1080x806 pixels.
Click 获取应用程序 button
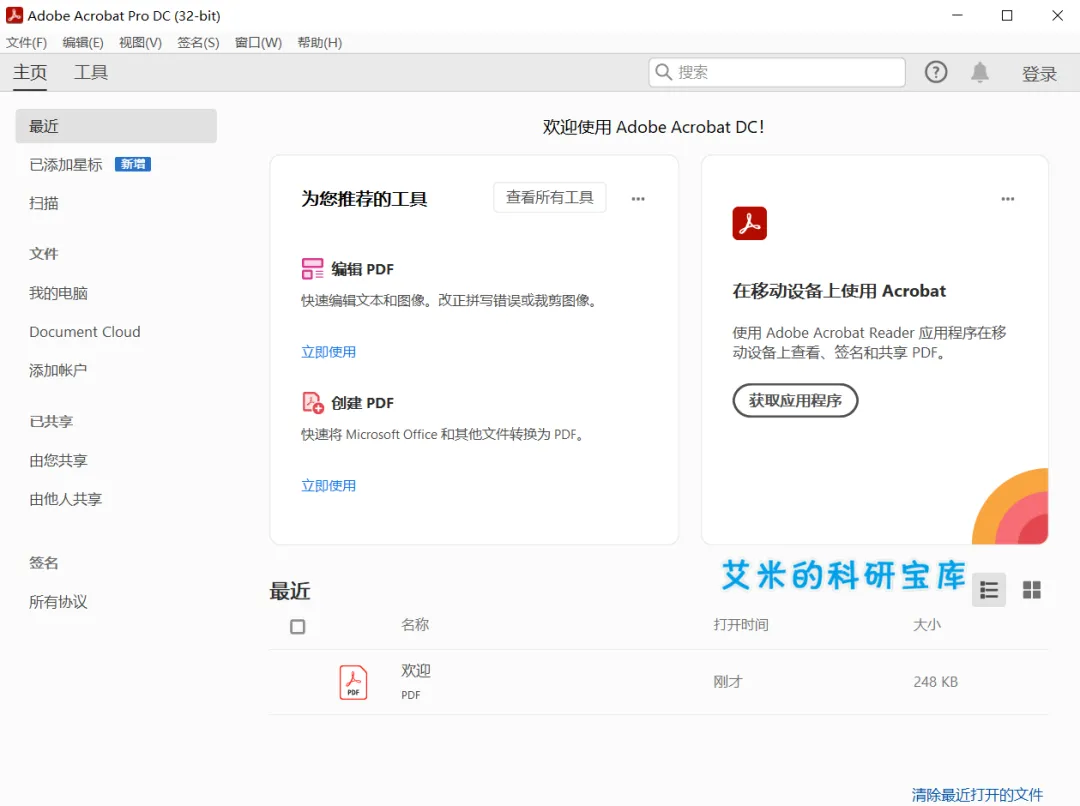[x=795, y=400]
